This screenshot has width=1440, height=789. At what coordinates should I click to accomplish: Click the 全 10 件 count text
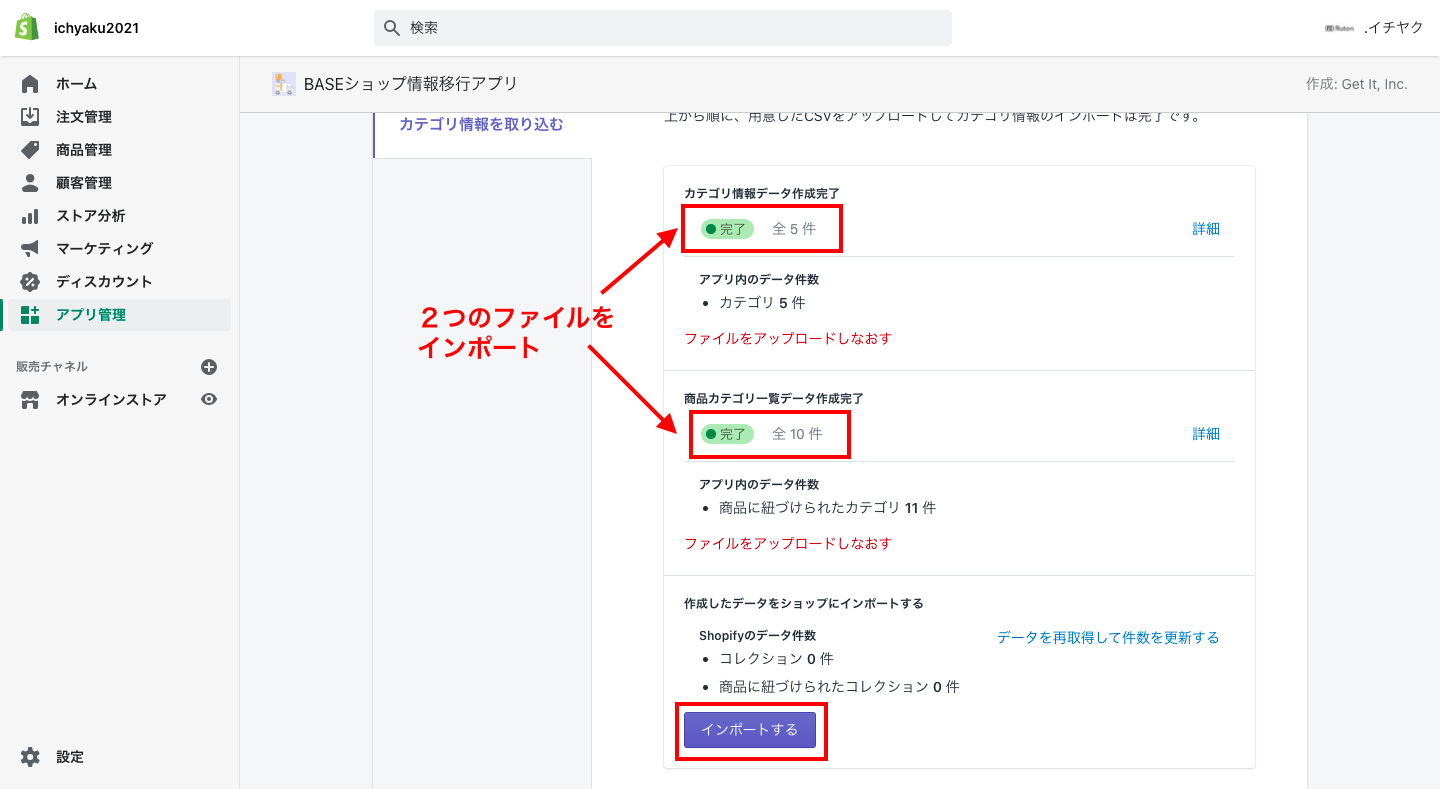(797, 434)
